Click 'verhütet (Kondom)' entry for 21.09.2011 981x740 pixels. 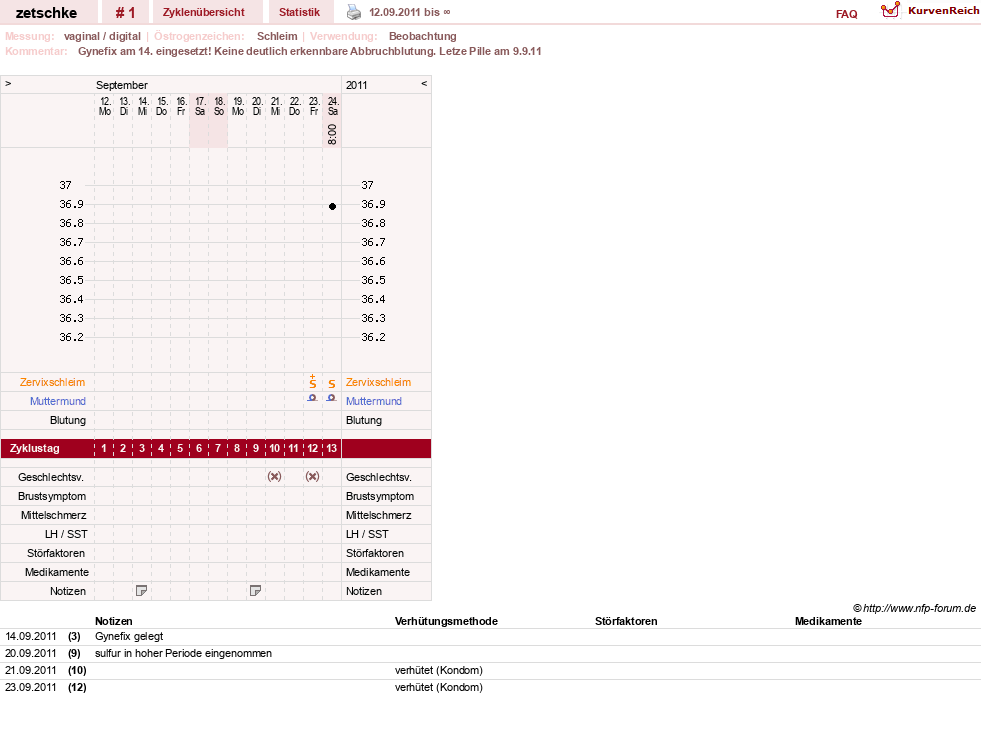click(x=439, y=670)
